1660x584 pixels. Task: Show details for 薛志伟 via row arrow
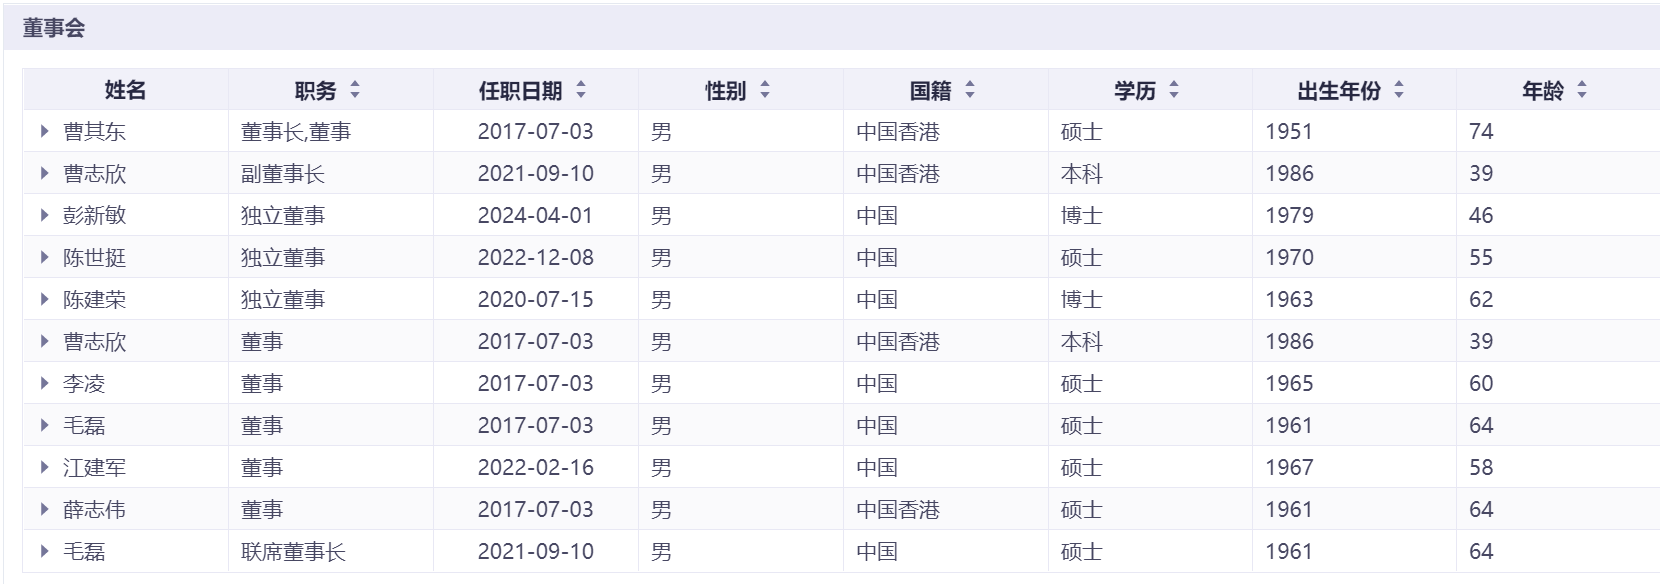(x=45, y=509)
